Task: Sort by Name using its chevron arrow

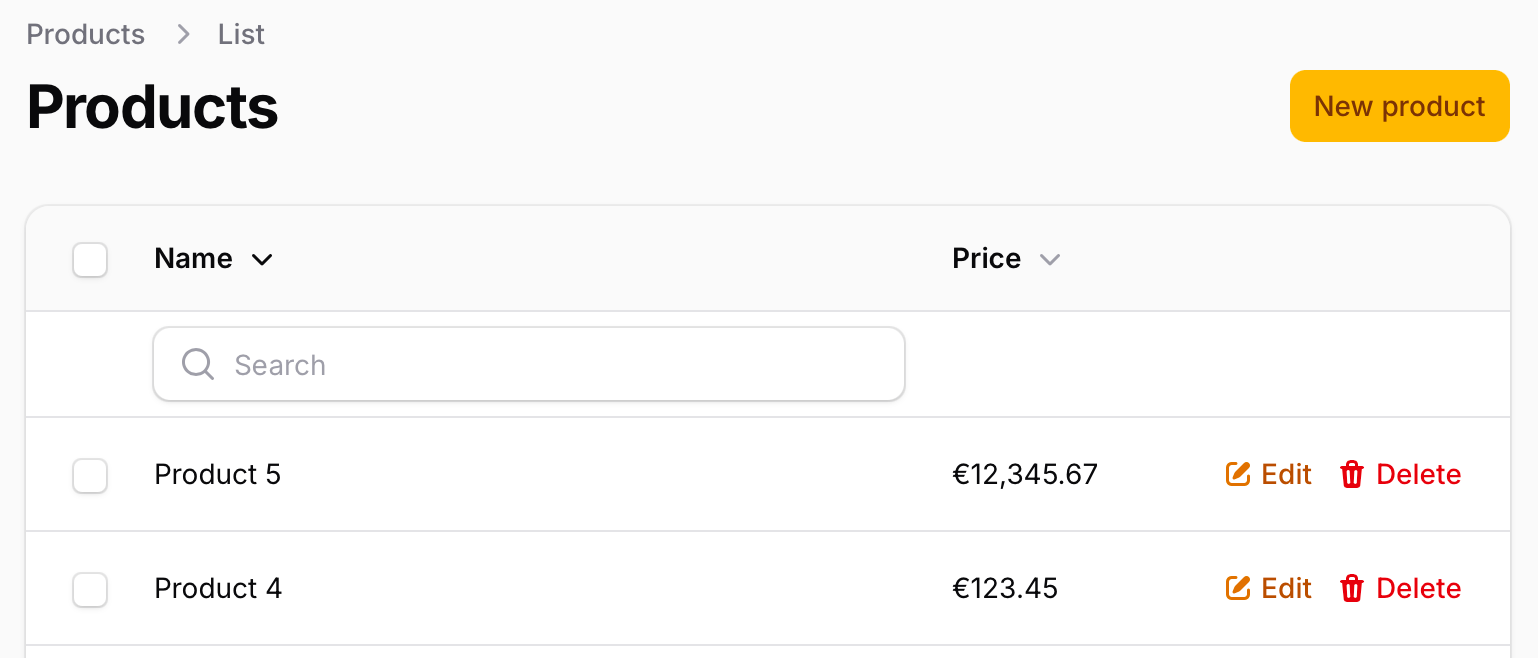Action: (x=262, y=260)
